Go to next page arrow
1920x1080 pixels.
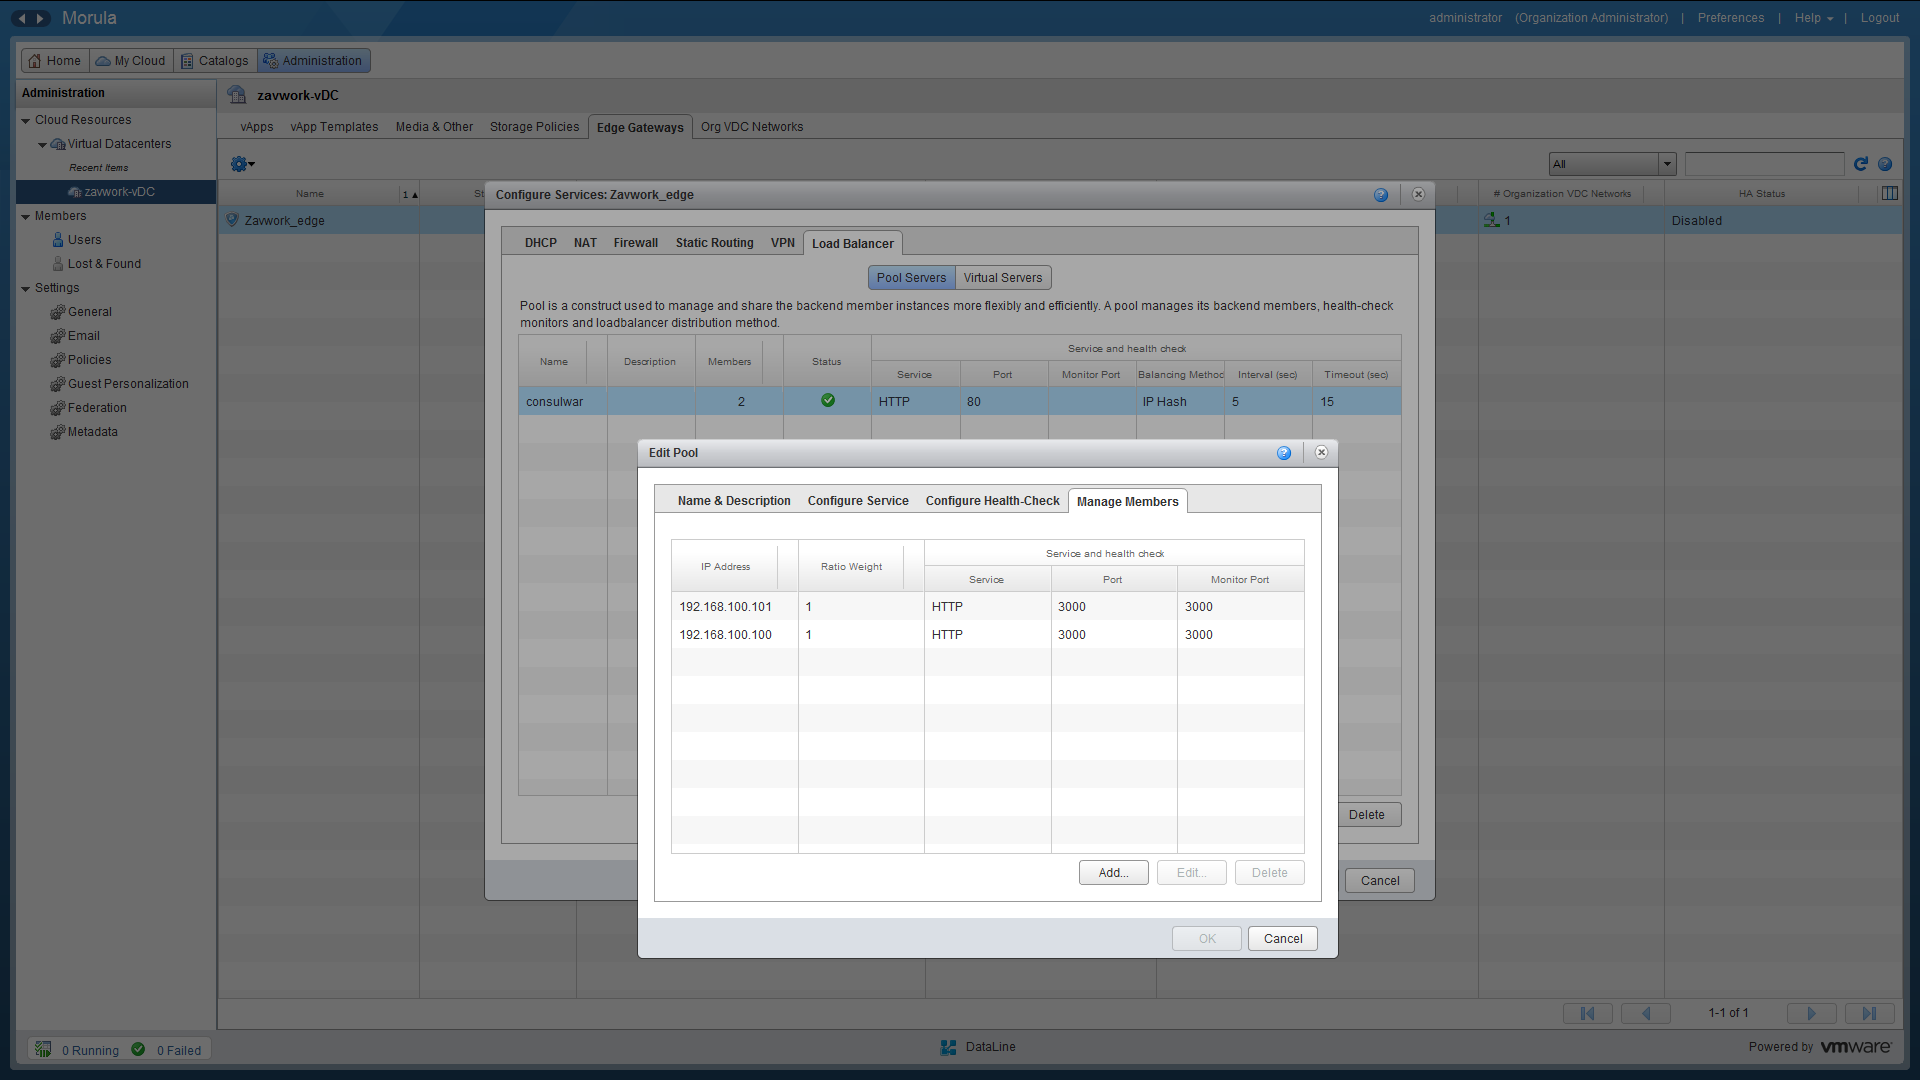coord(1811,1013)
